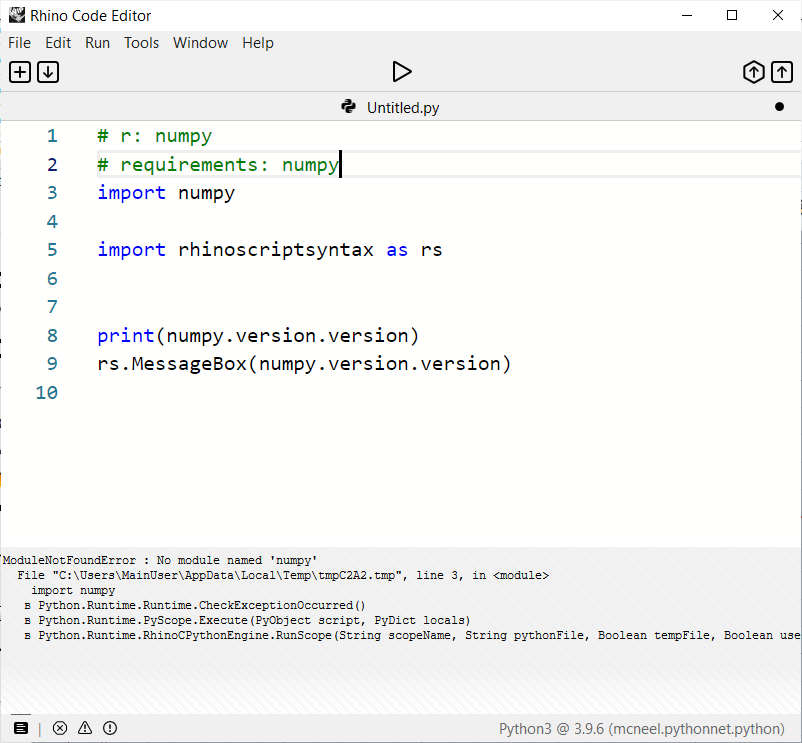Toggle line 2 by clicking its line number
Viewport: 802px width, 743px height.
(x=51, y=164)
